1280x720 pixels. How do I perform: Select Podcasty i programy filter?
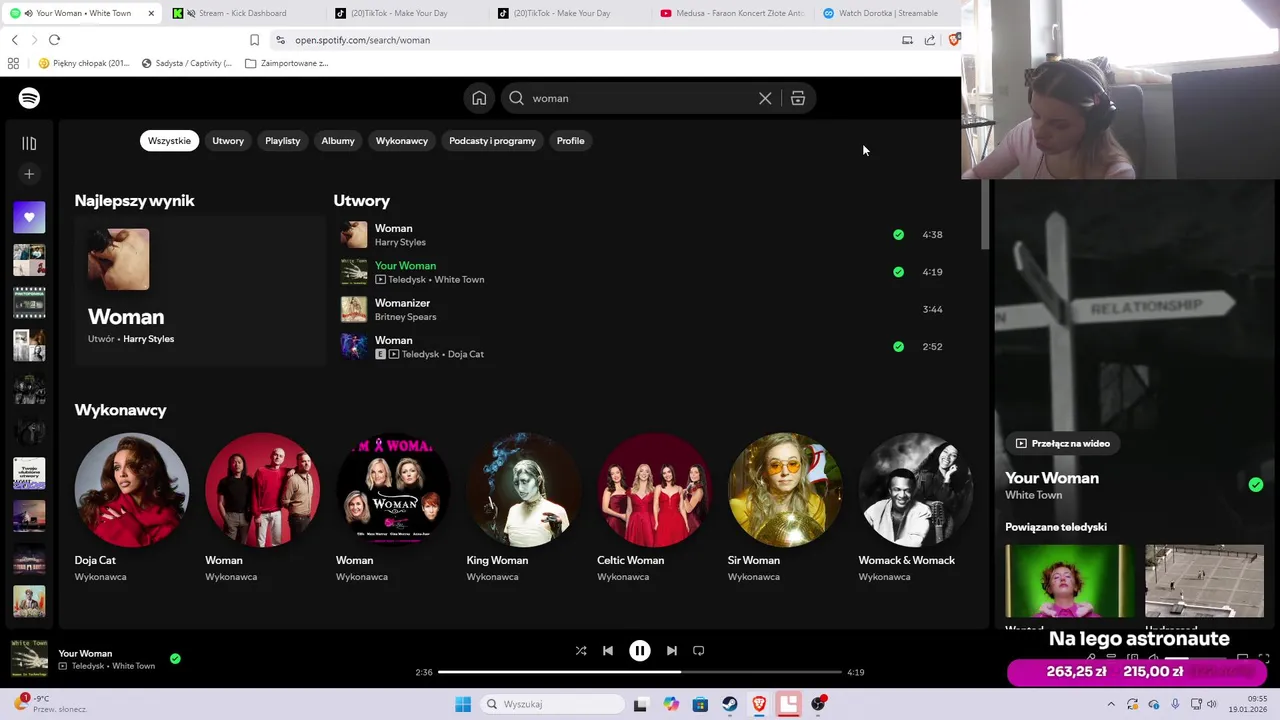click(x=492, y=141)
